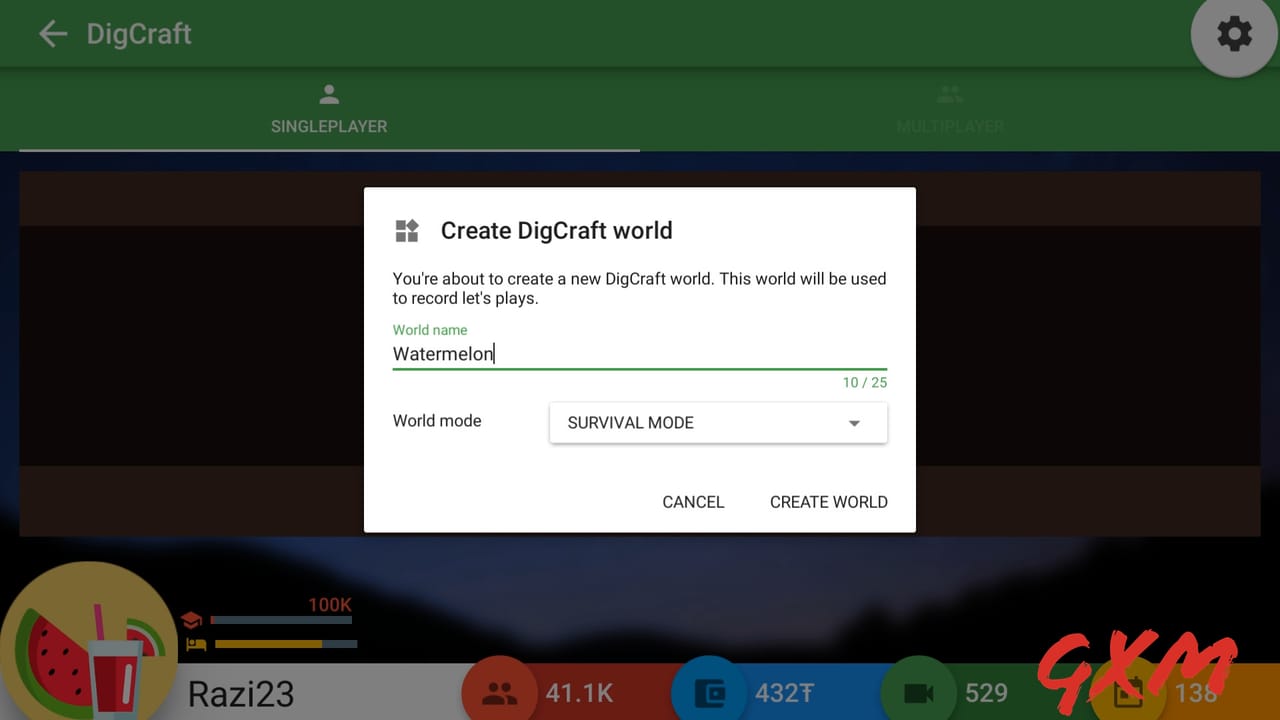Switch to the Multiplayer tab
1280x720 pixels.
point(949,109)
